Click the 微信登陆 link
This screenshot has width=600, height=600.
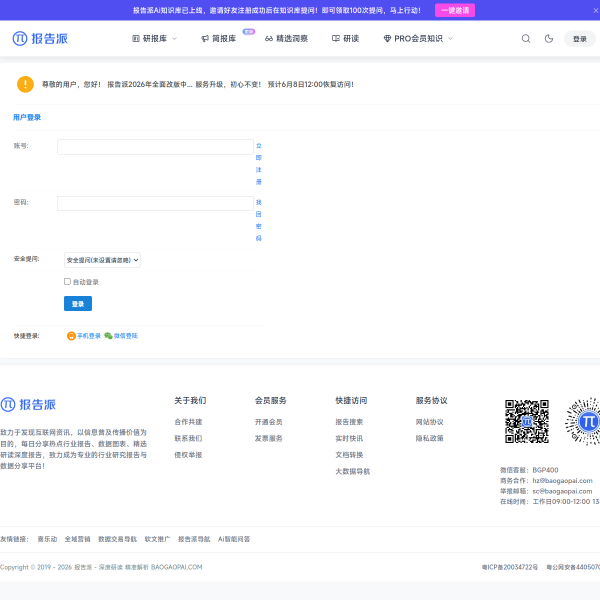[126, 336]
